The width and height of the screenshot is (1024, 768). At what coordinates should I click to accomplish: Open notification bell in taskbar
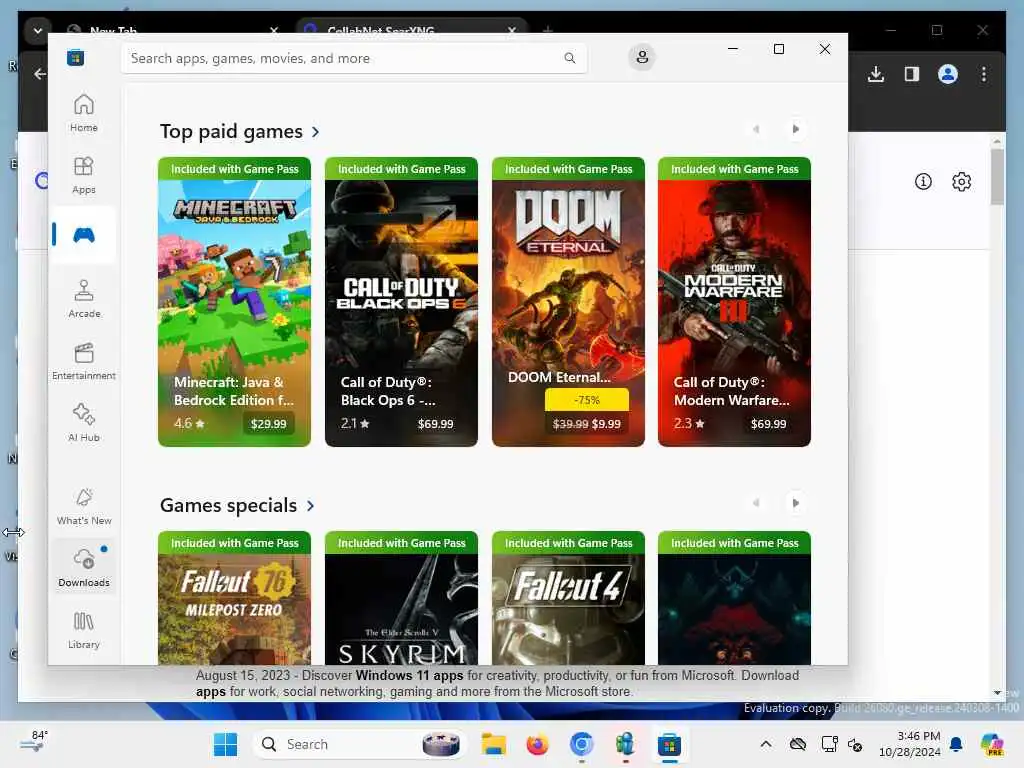(956, 744)
